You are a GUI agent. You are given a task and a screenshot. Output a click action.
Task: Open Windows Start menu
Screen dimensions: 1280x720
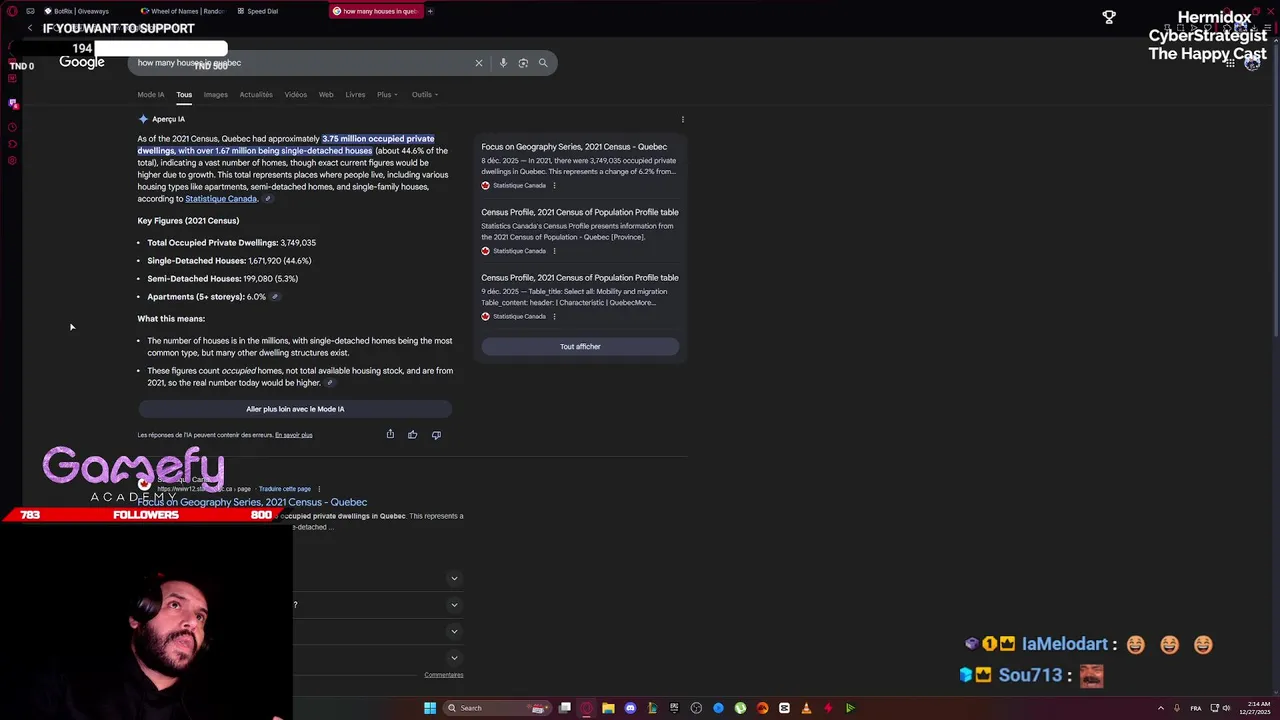point(430,708)
